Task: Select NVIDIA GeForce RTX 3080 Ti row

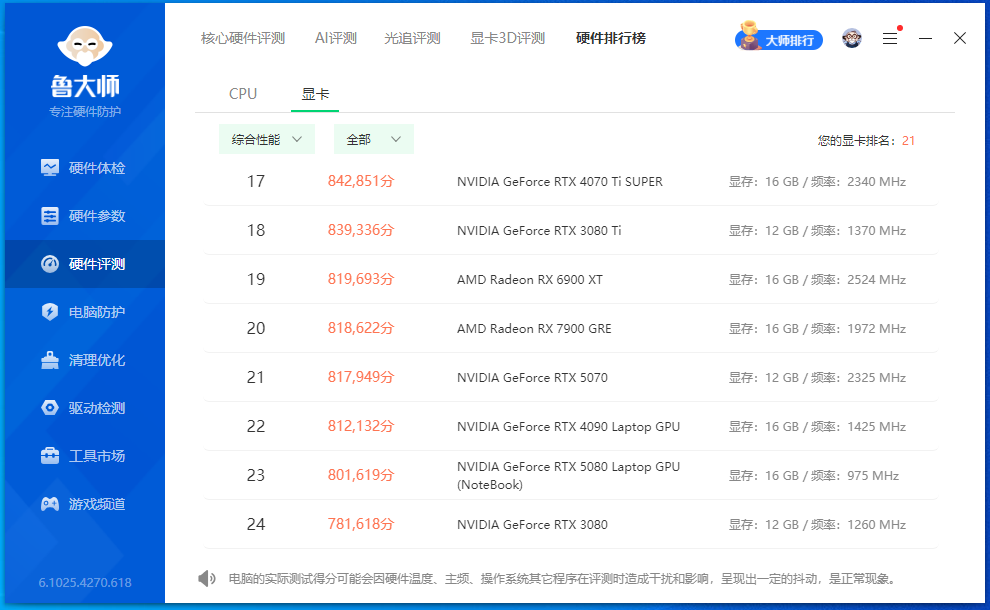Action: coord(571,230)
